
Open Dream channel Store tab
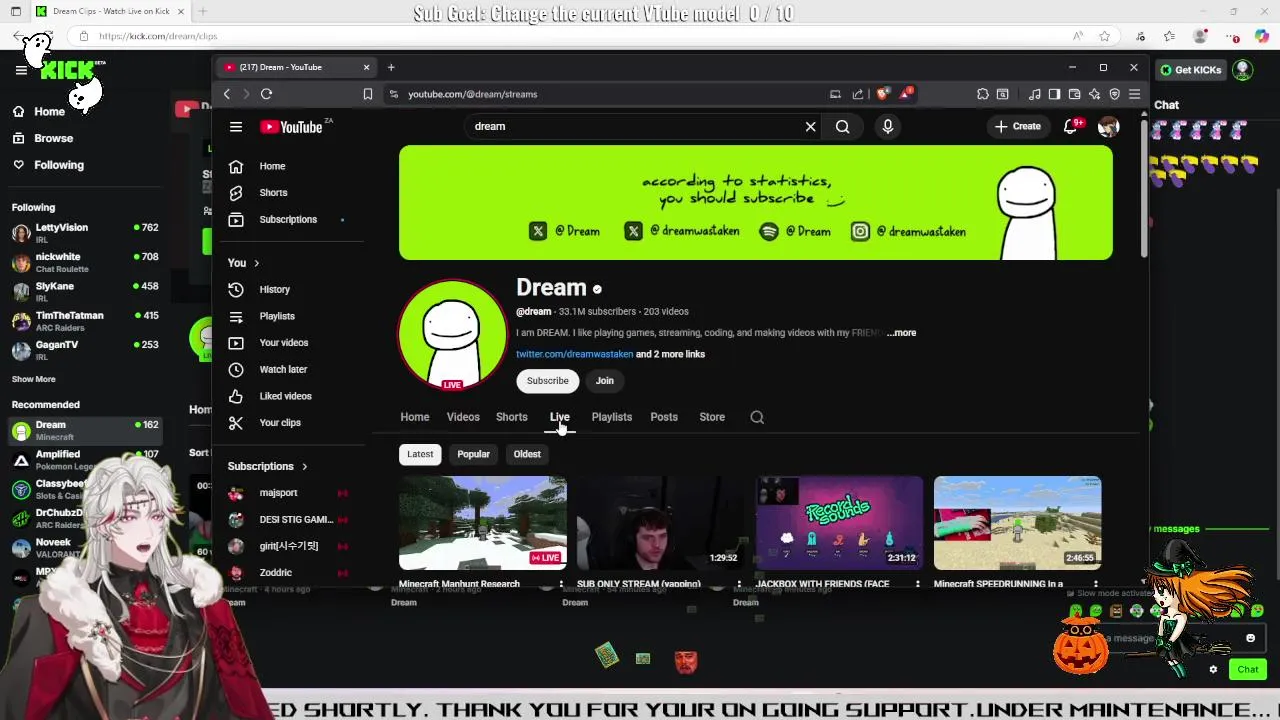pos(712,417)
